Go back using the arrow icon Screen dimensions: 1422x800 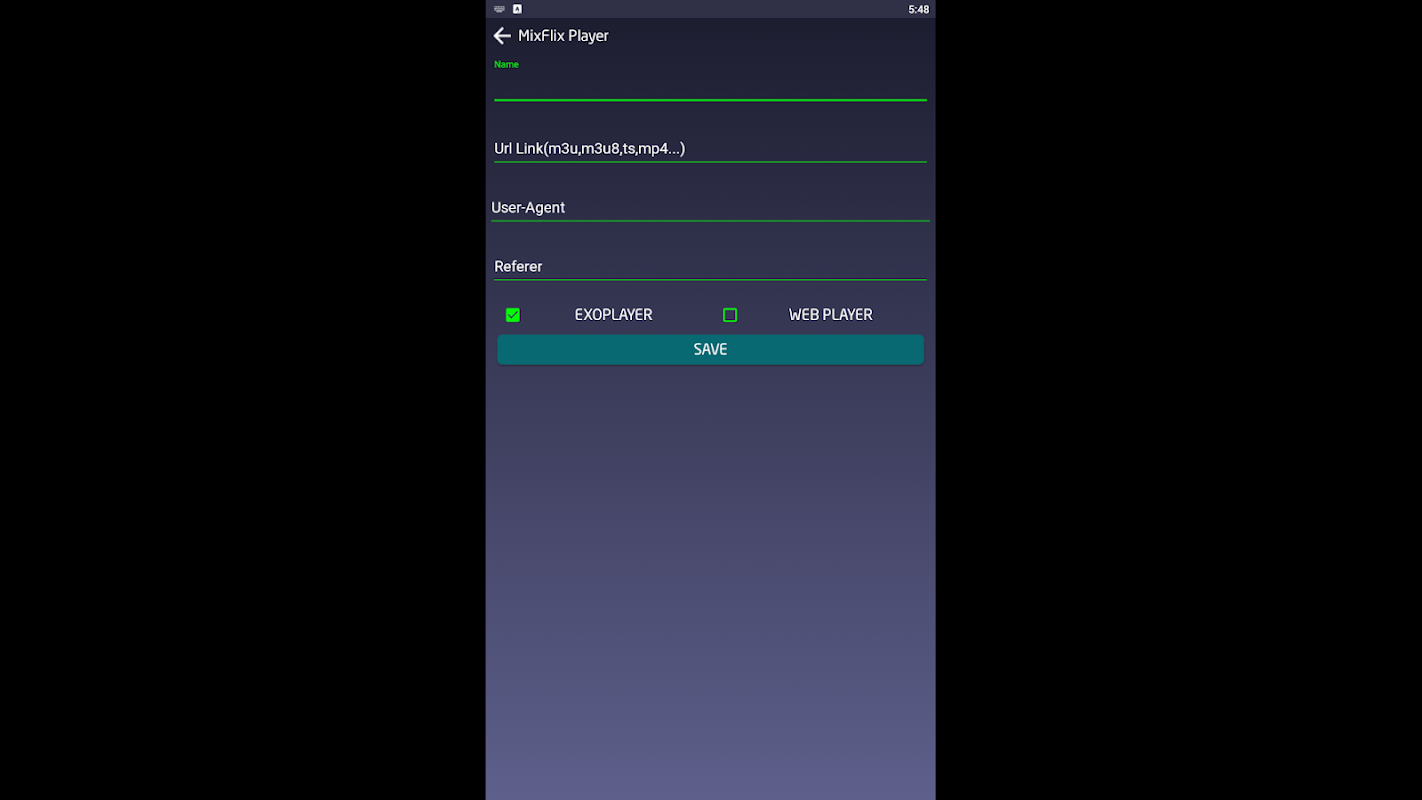[x=502, y=36]
